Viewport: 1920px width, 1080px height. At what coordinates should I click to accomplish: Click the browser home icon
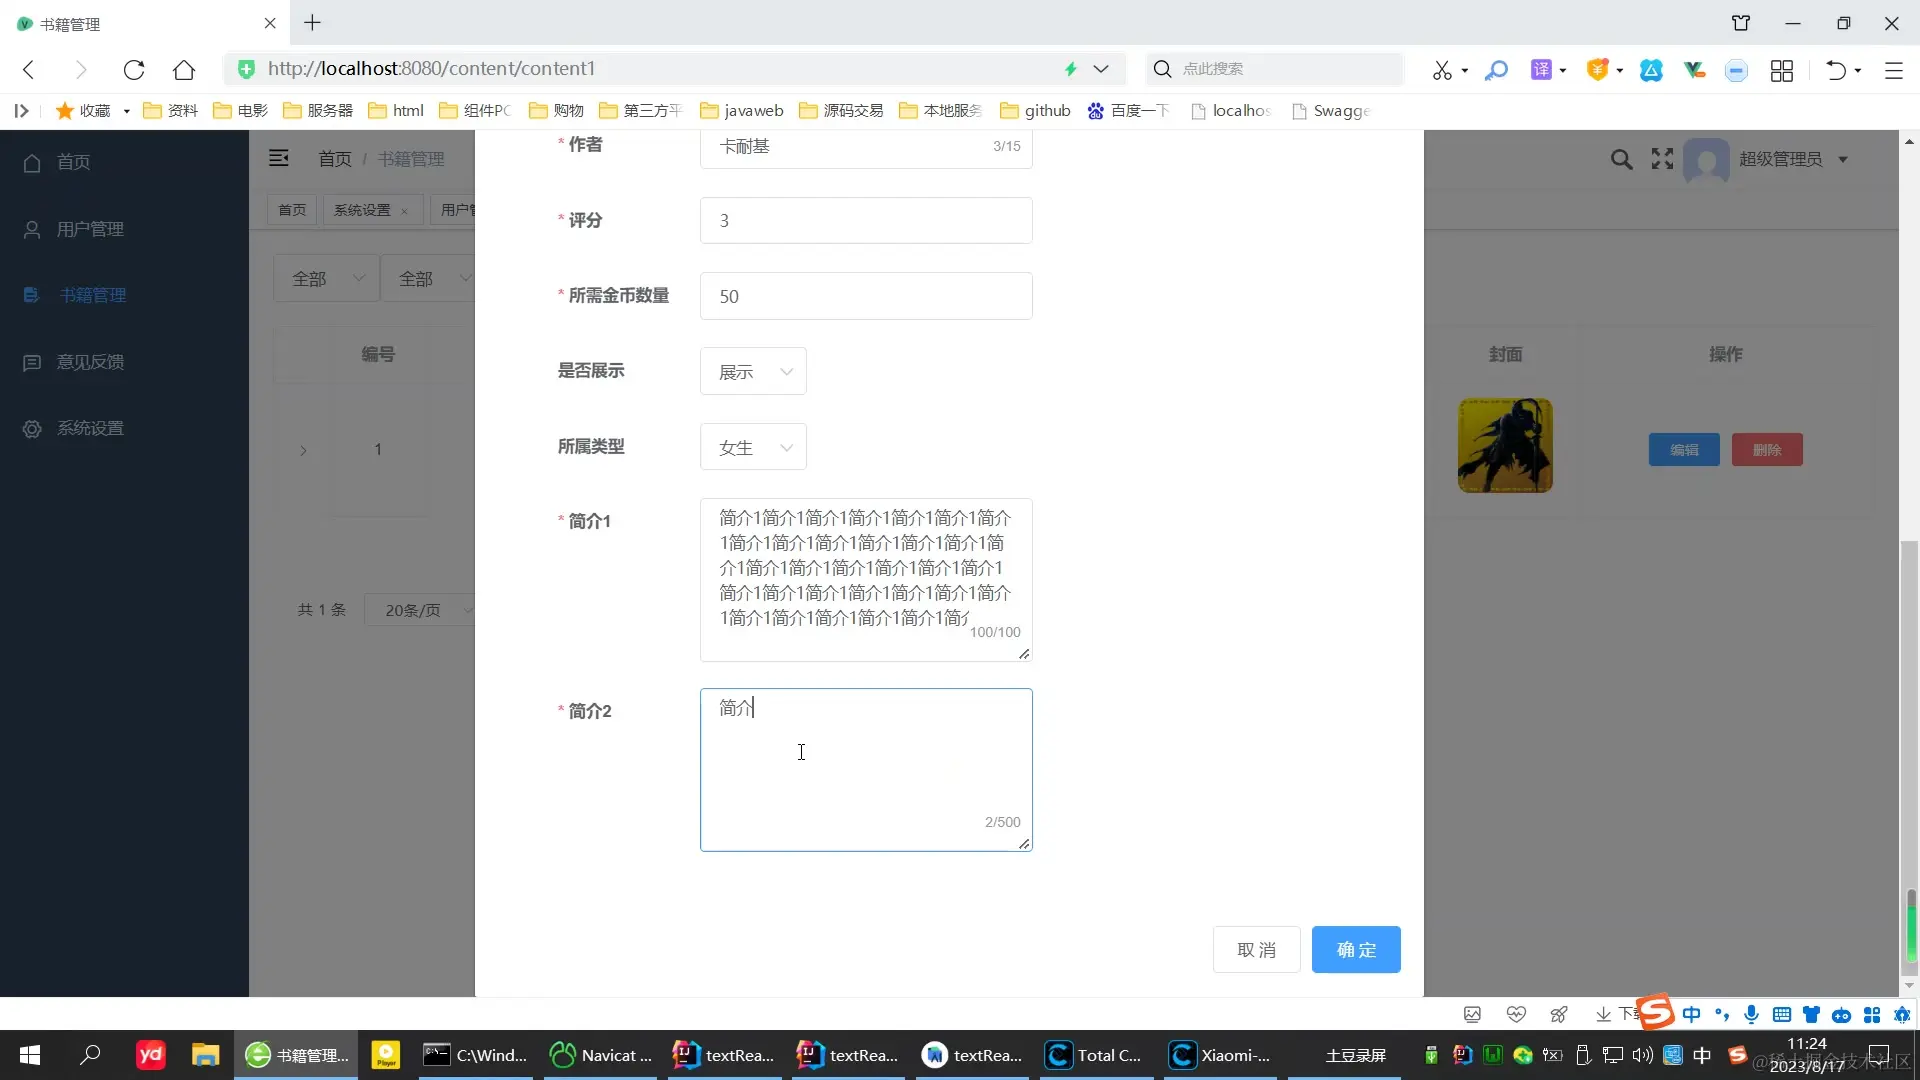(x=184, y=69)
